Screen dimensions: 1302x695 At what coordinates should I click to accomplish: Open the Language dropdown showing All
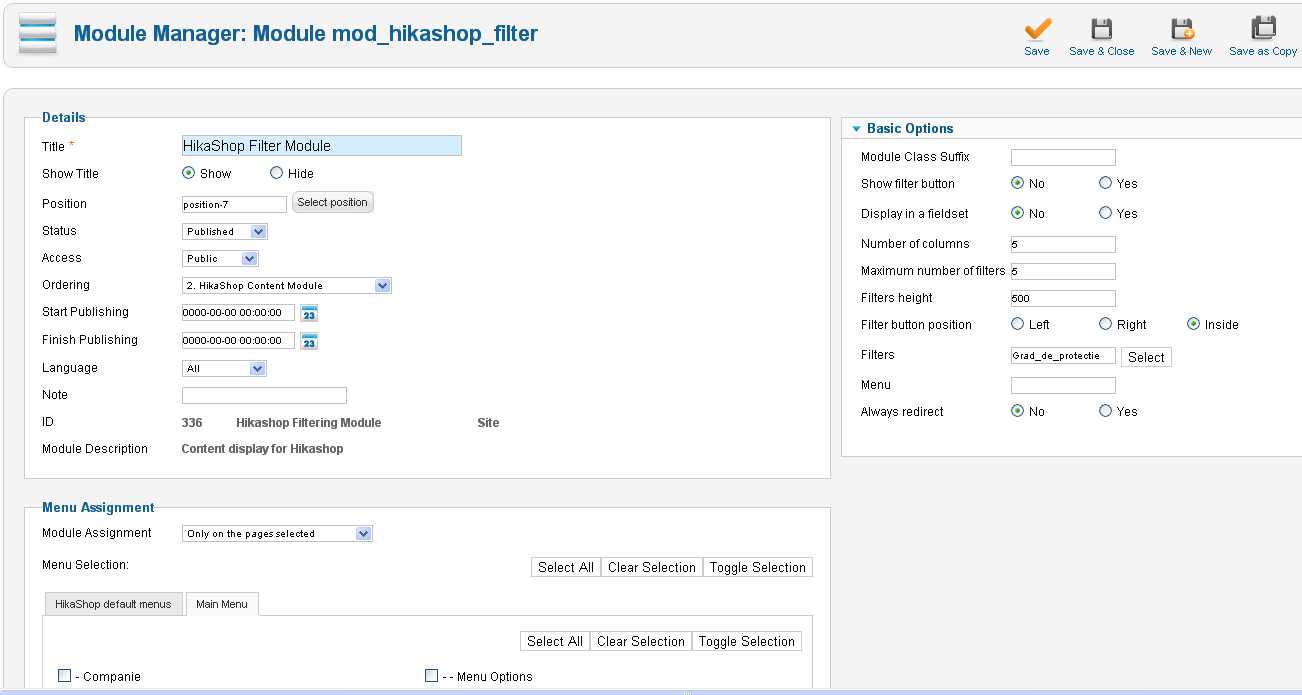click(225, 369)
